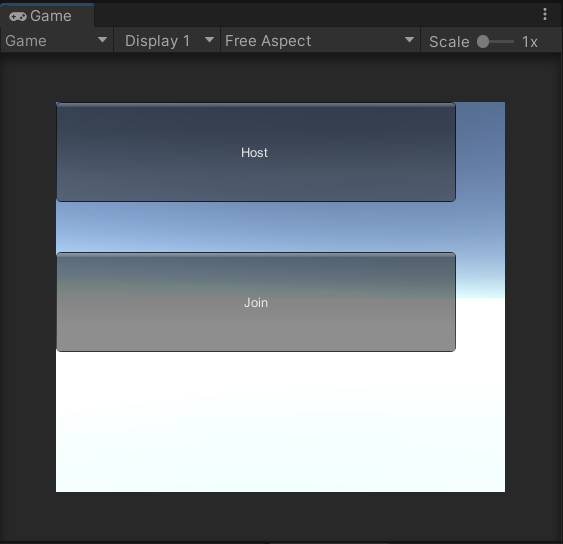
Task: Click the Host button
Action: click(x=256, y=152)
